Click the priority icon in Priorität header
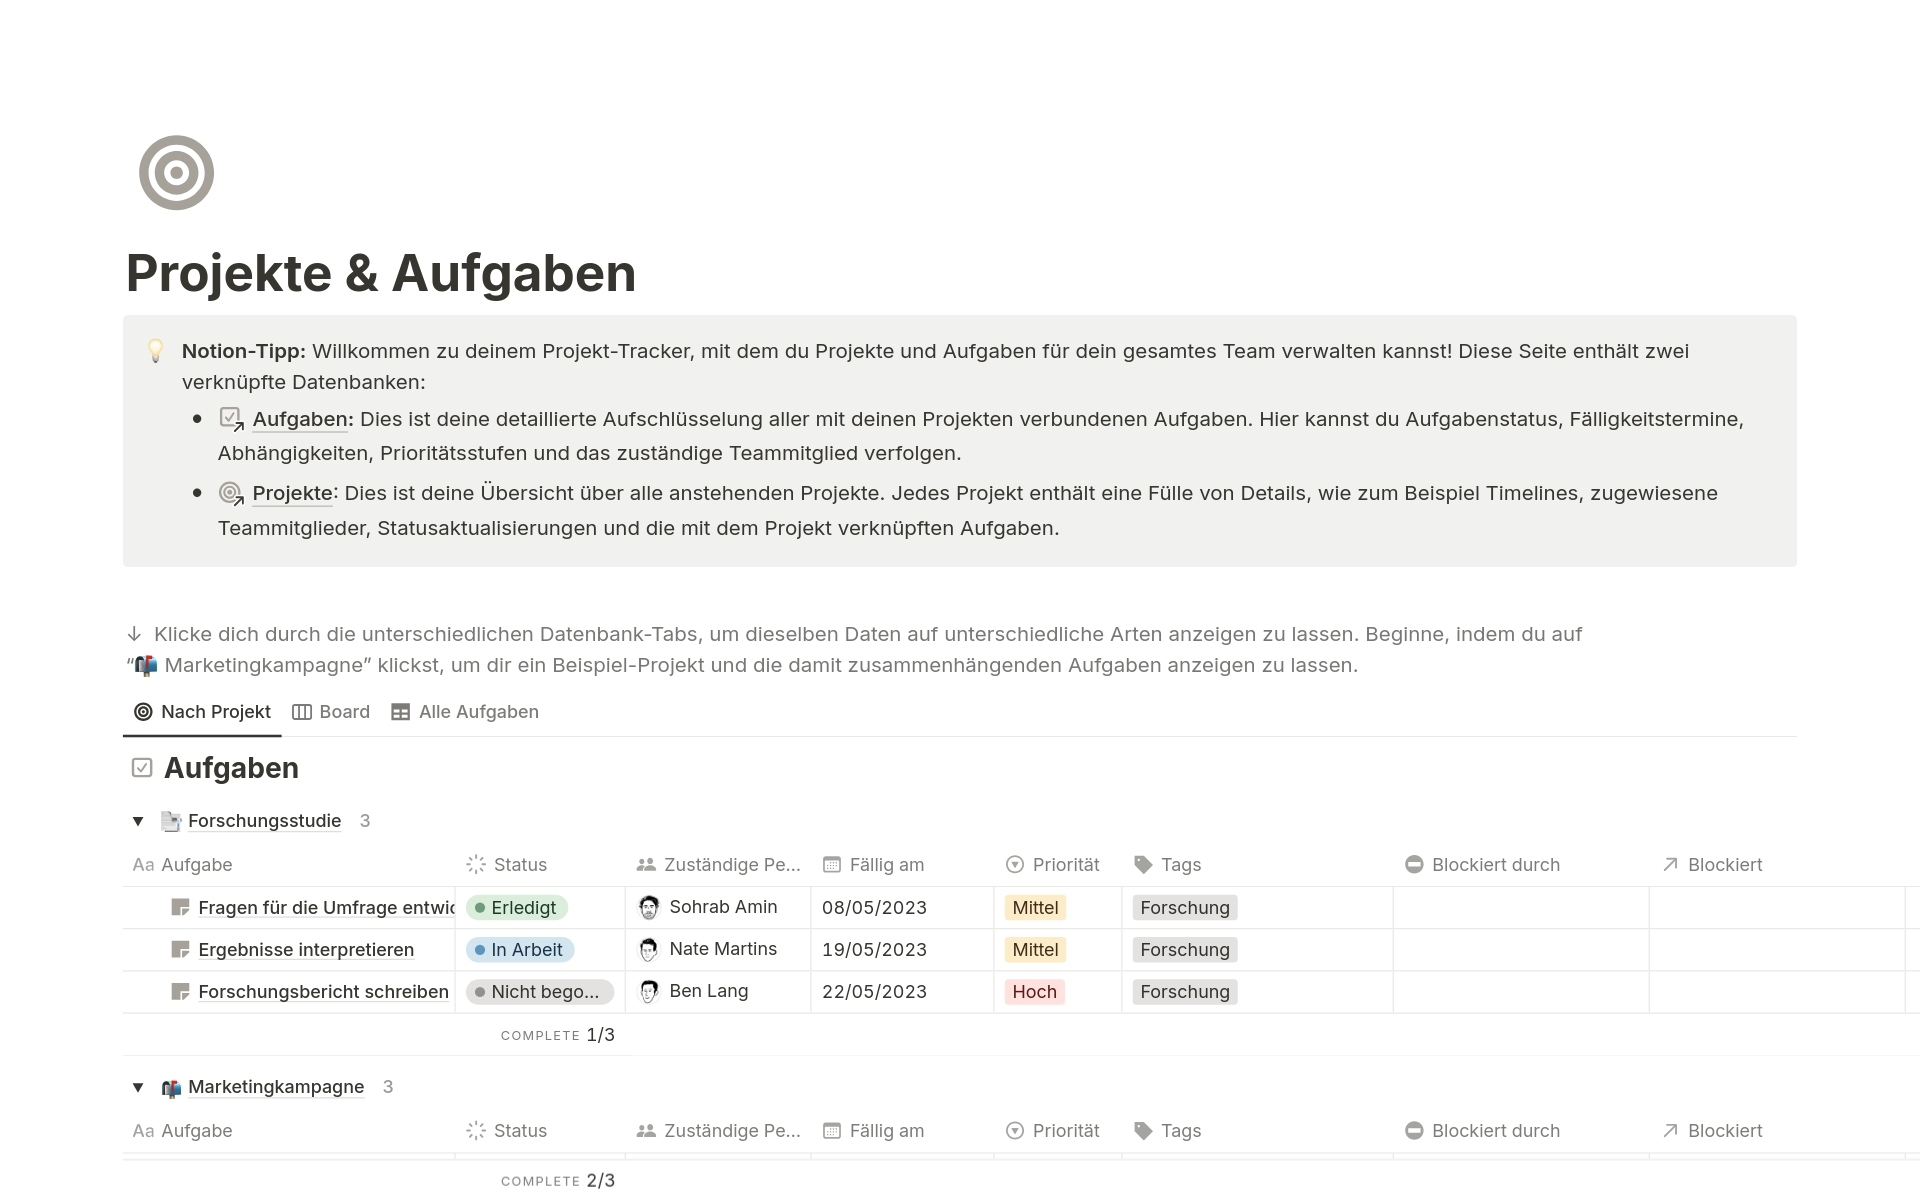The image size is (1920, 1199). [x=1015, y=864]
